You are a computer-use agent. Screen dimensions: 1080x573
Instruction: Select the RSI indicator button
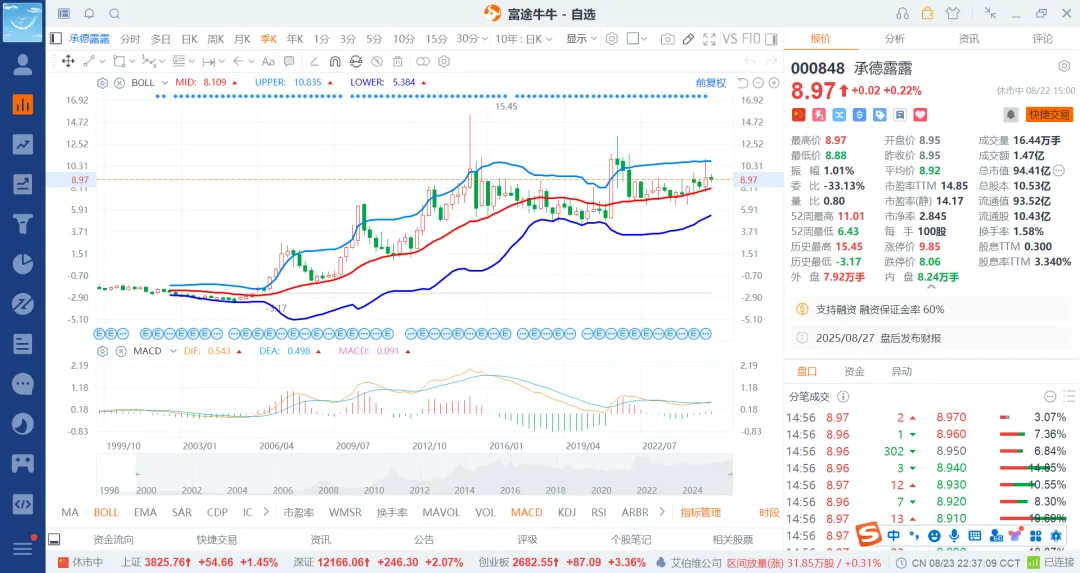tap(599, 512)
